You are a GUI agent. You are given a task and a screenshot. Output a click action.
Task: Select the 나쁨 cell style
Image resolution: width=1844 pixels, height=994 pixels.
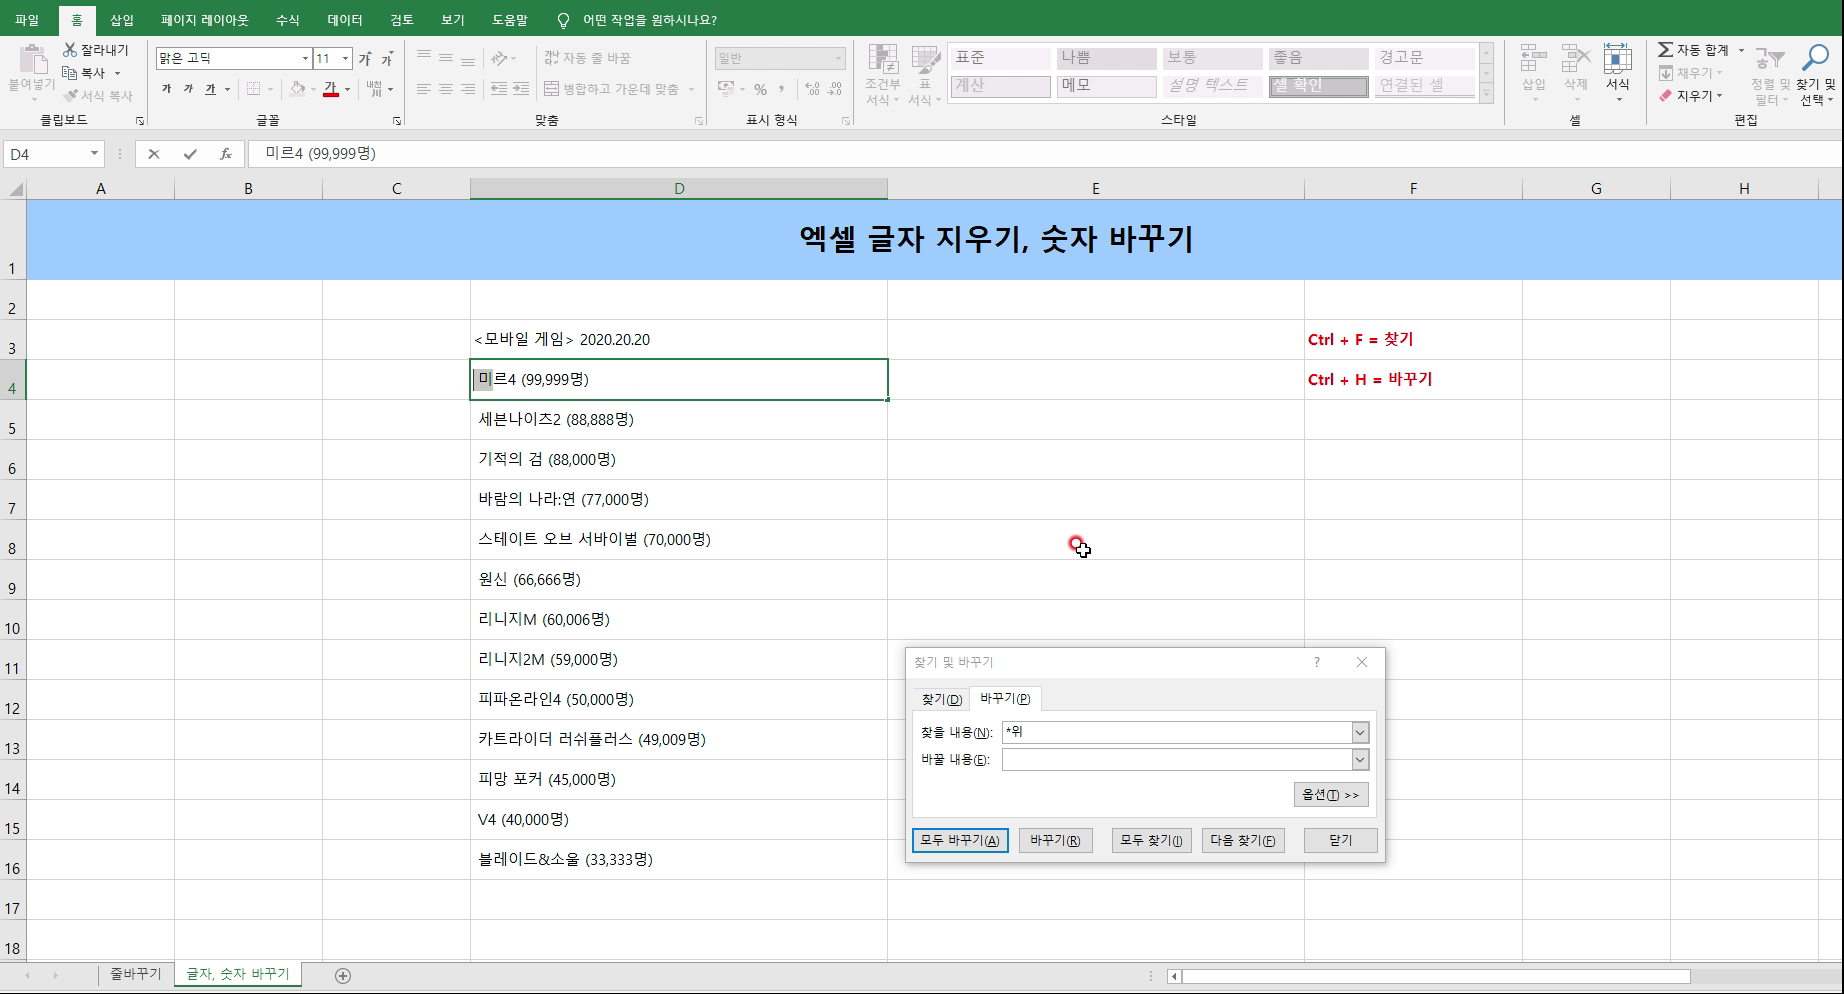[1106, 58]
